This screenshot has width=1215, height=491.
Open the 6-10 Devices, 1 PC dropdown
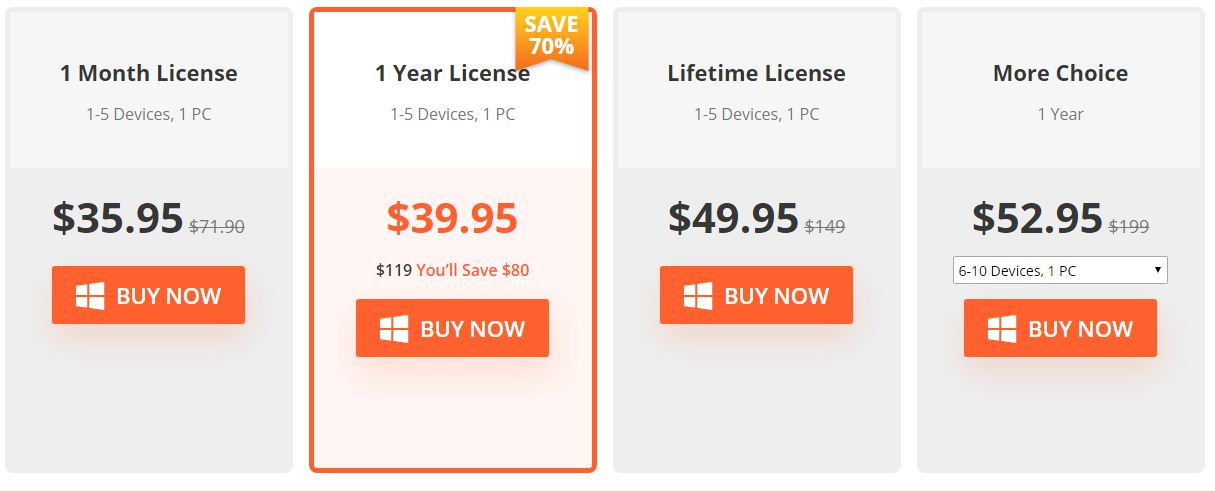[x=1060, y=270]
